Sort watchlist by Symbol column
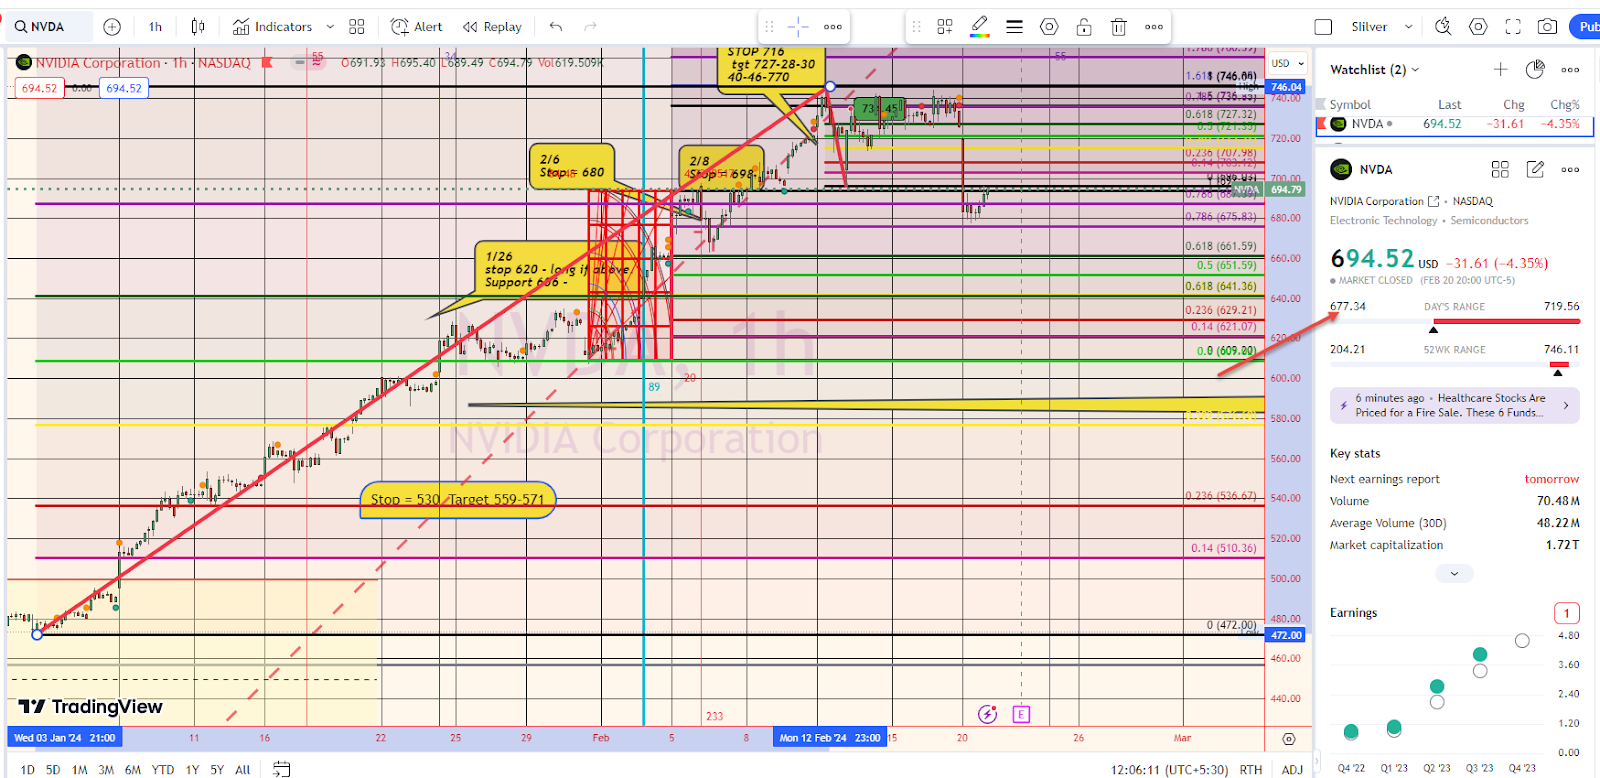Viewport: 1600px width, 778px height. click(1350, 104)
